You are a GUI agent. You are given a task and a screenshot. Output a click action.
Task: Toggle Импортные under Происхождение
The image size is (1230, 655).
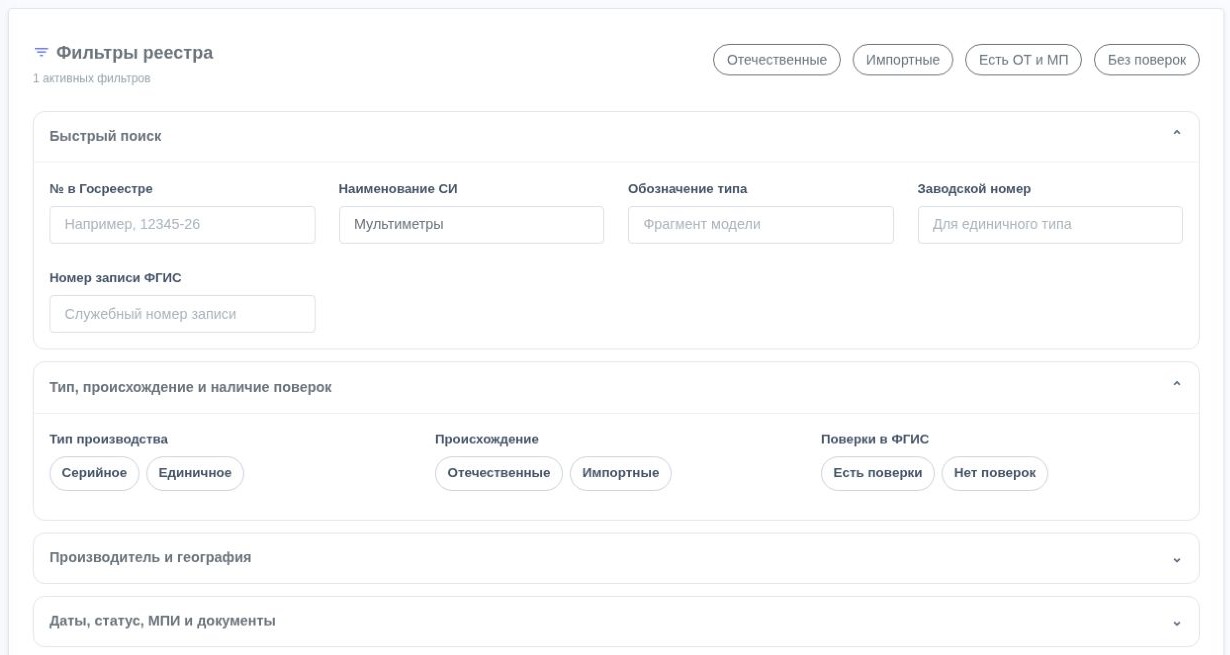coord(620,473)
